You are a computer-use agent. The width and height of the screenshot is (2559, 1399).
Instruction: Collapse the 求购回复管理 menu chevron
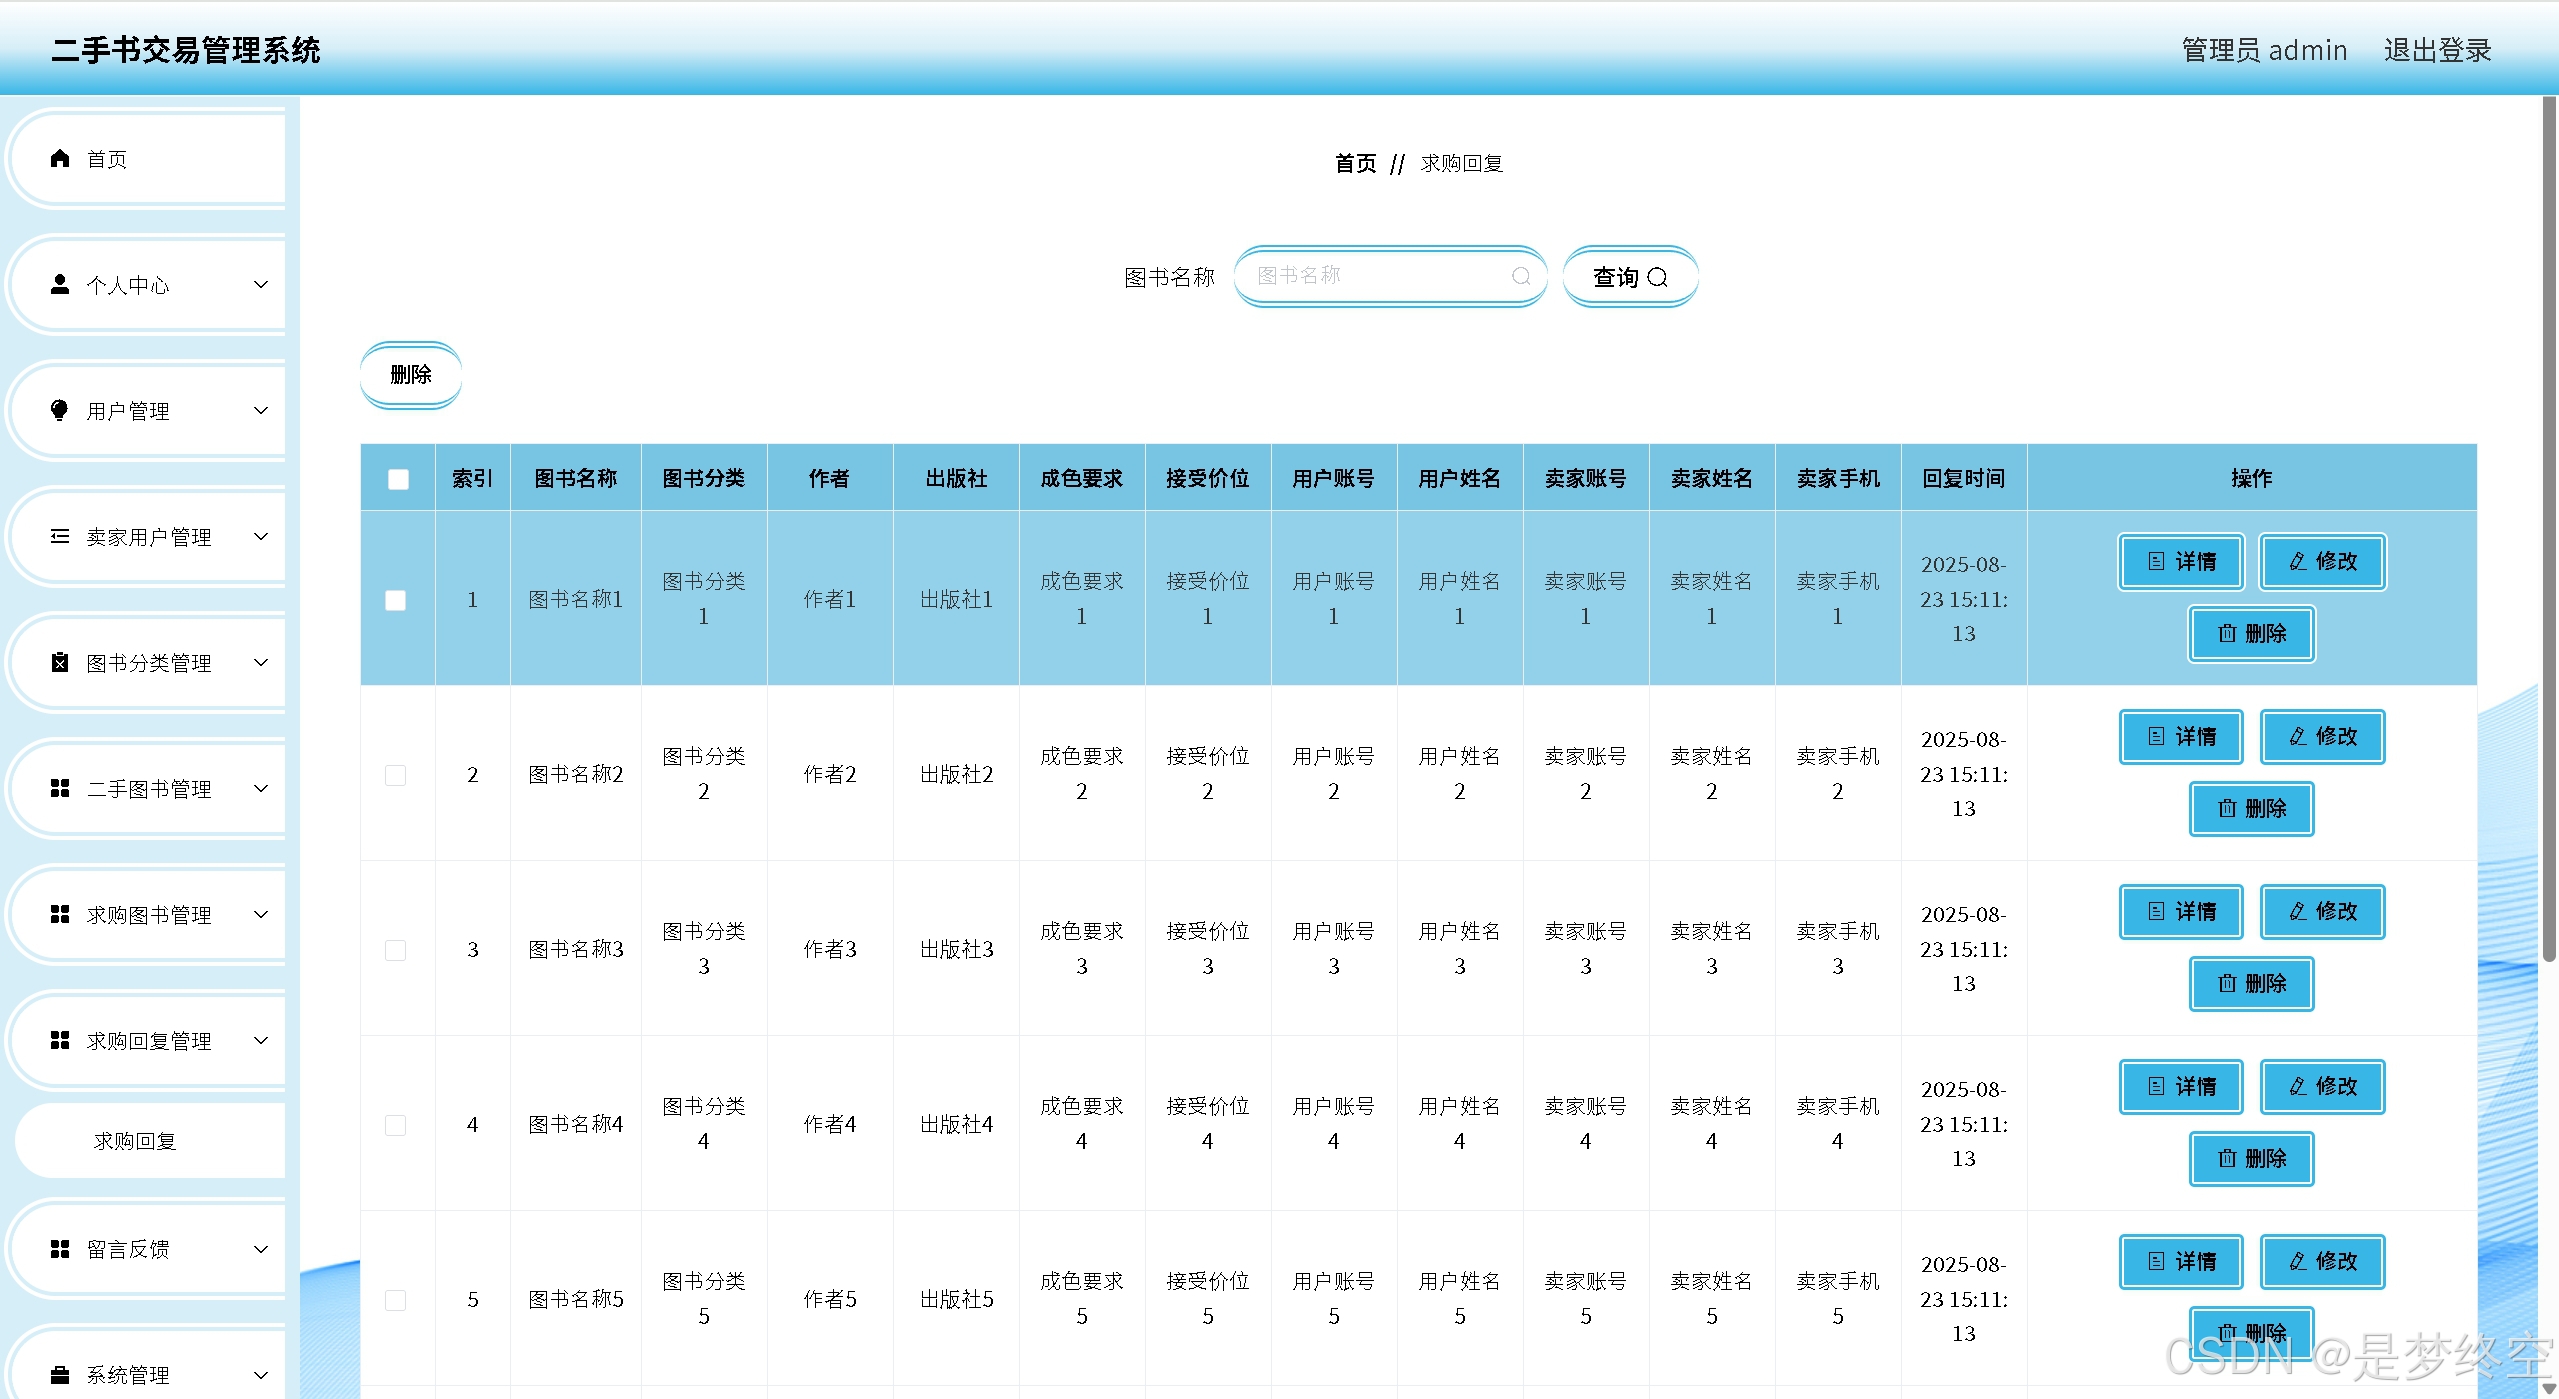[x=261, y=1040]
